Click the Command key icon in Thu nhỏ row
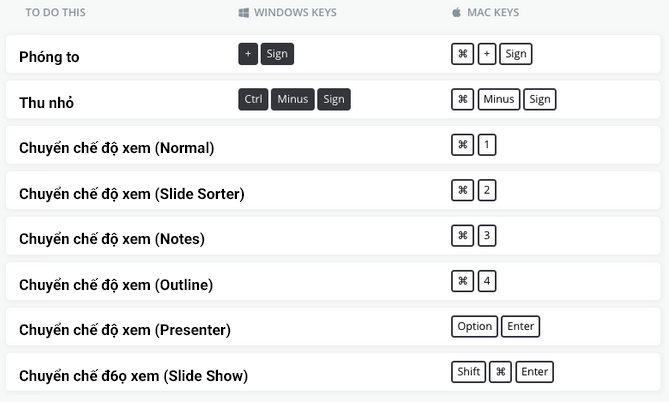 click(x=463, y=99)
